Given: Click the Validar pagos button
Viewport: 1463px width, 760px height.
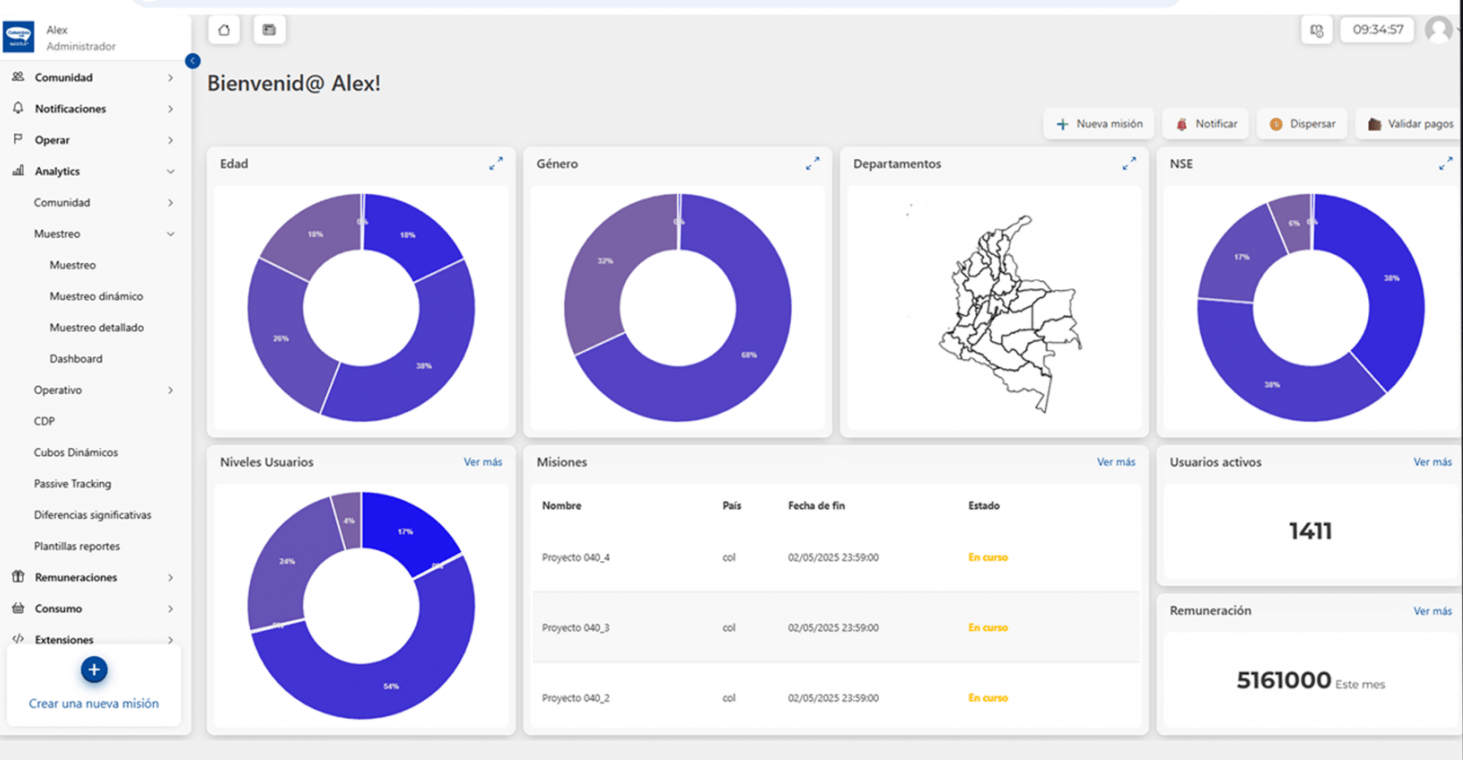Looking at the screenshot, I should [x=1410, y=124].
